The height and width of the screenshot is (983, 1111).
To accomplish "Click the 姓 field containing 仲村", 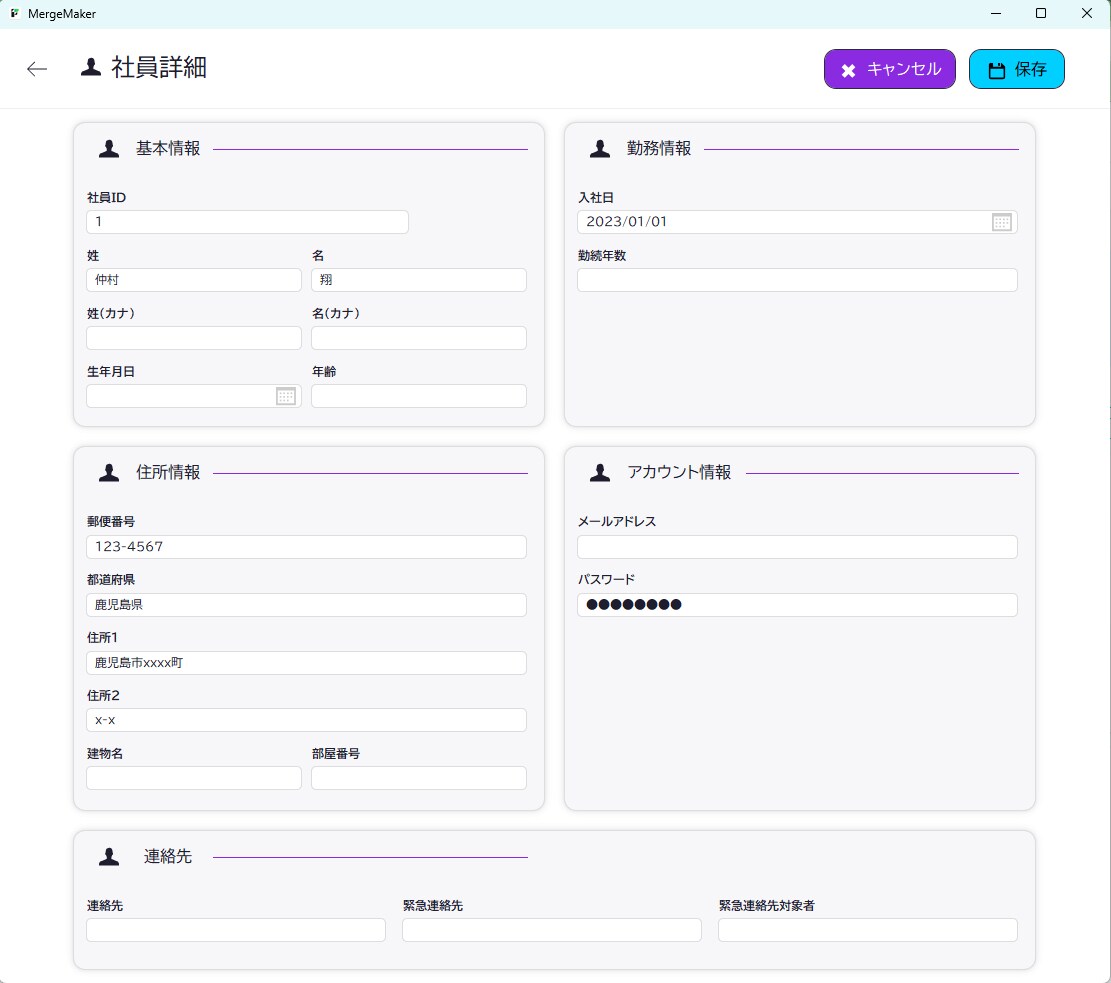I will tap(193, 280).
